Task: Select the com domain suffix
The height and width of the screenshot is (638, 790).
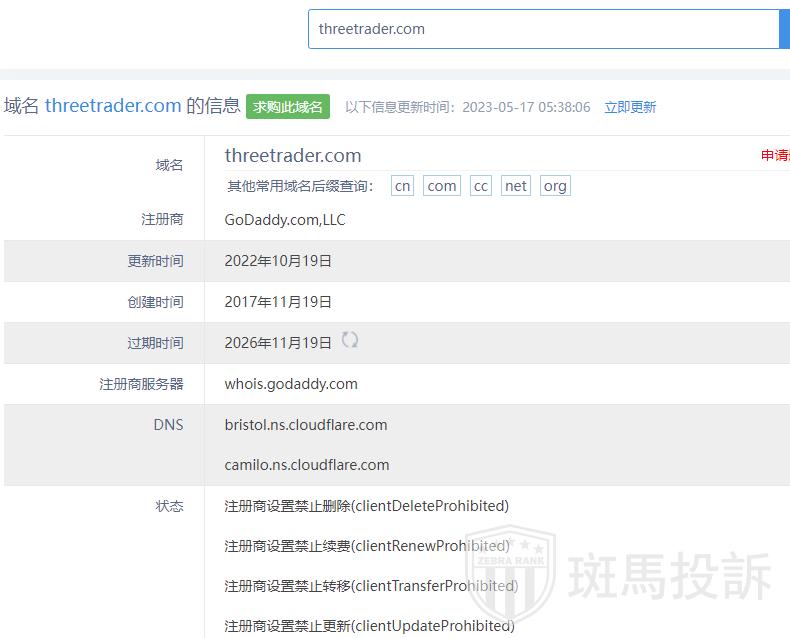Action: [x=441, y=186]
